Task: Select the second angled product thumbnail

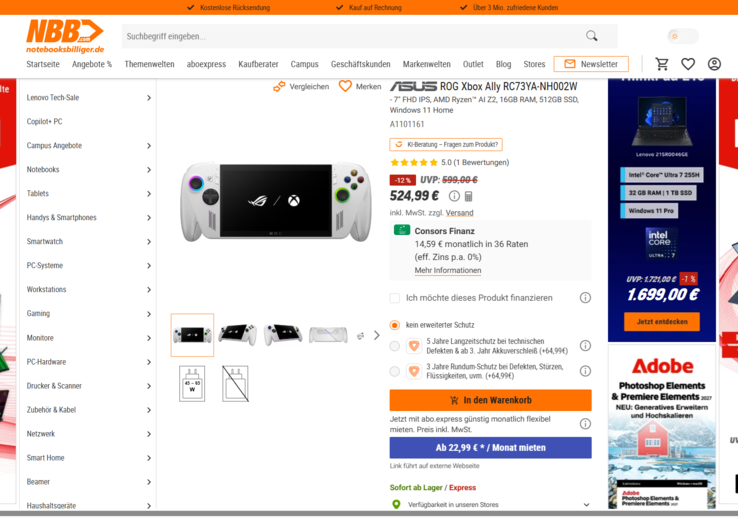Action: click(x=237, y=335)
